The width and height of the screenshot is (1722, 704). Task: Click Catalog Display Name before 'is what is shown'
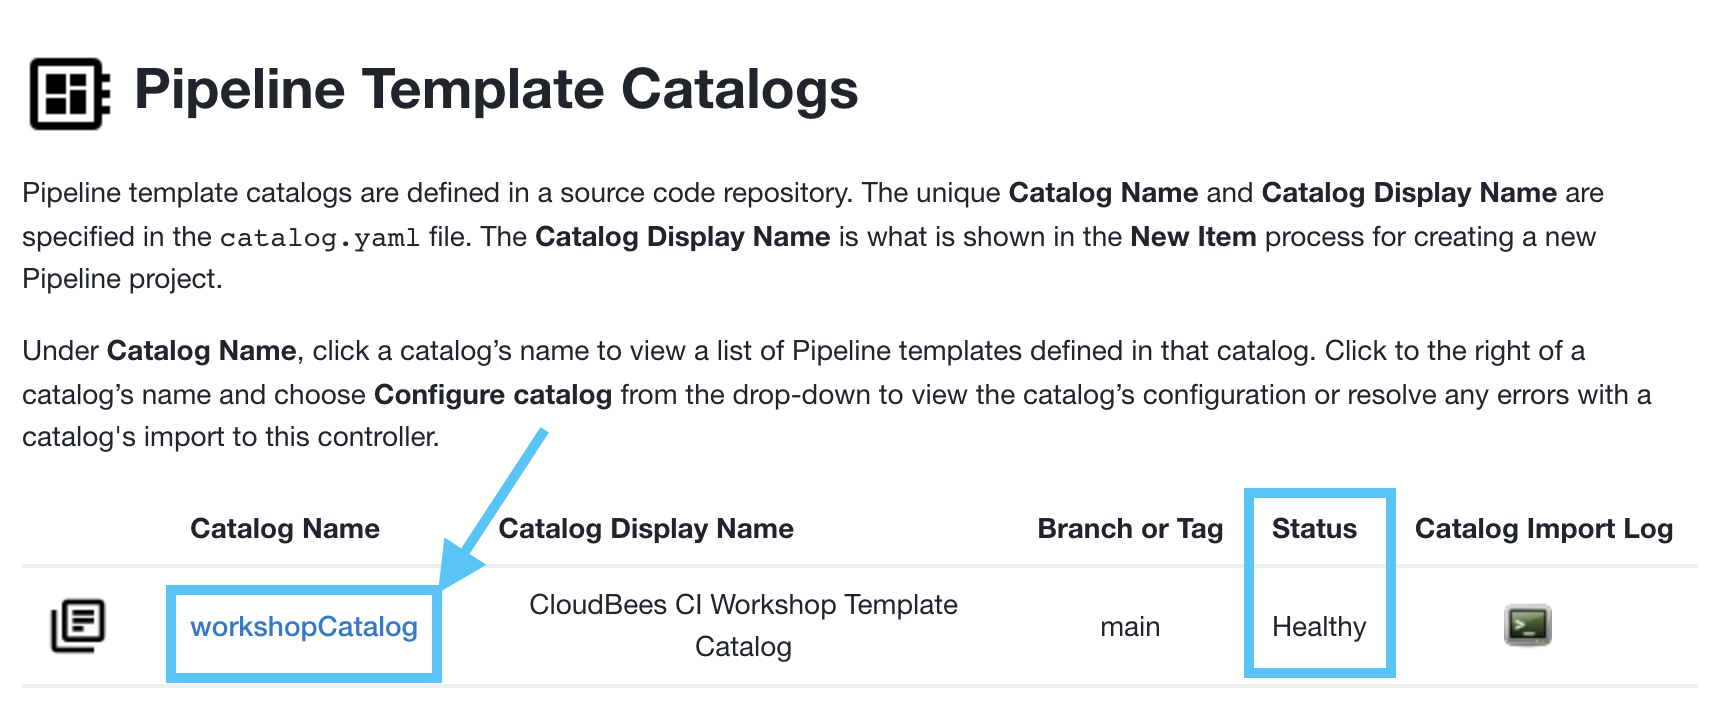pos(683,237)
